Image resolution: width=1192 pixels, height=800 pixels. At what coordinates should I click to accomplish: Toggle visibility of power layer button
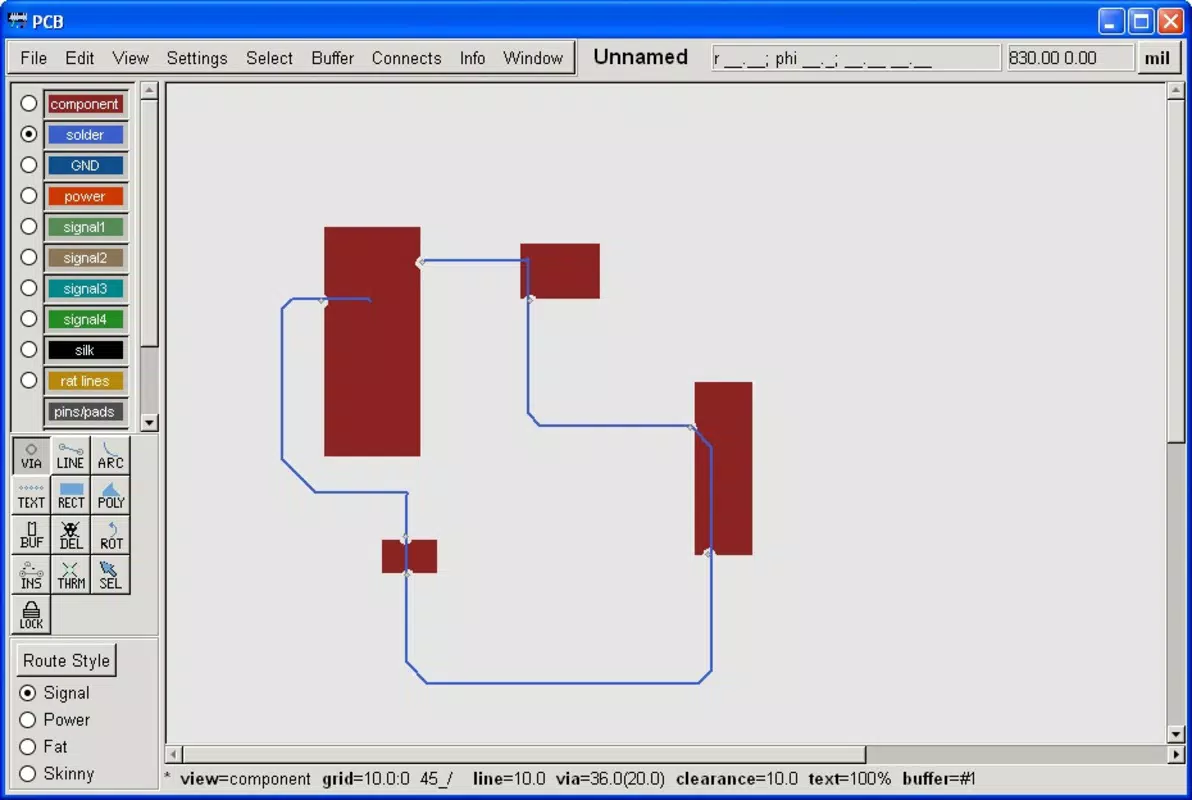85,196
